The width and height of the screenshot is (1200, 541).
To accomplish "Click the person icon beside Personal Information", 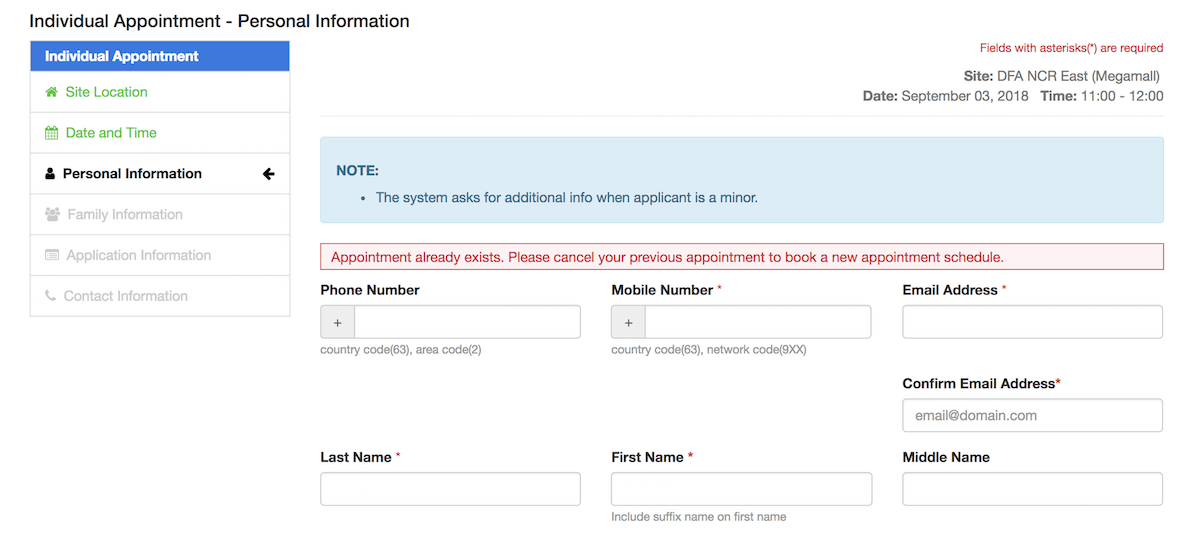I will click(x=50, y=174).
